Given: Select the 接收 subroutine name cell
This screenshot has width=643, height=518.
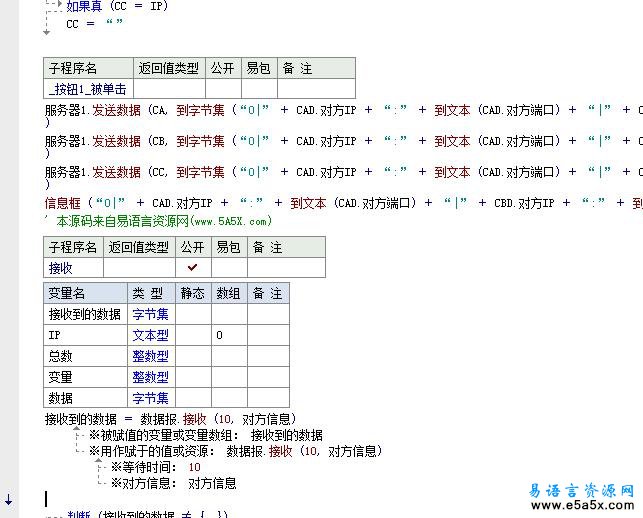Looking at the screenshot, I should (73, 267).
